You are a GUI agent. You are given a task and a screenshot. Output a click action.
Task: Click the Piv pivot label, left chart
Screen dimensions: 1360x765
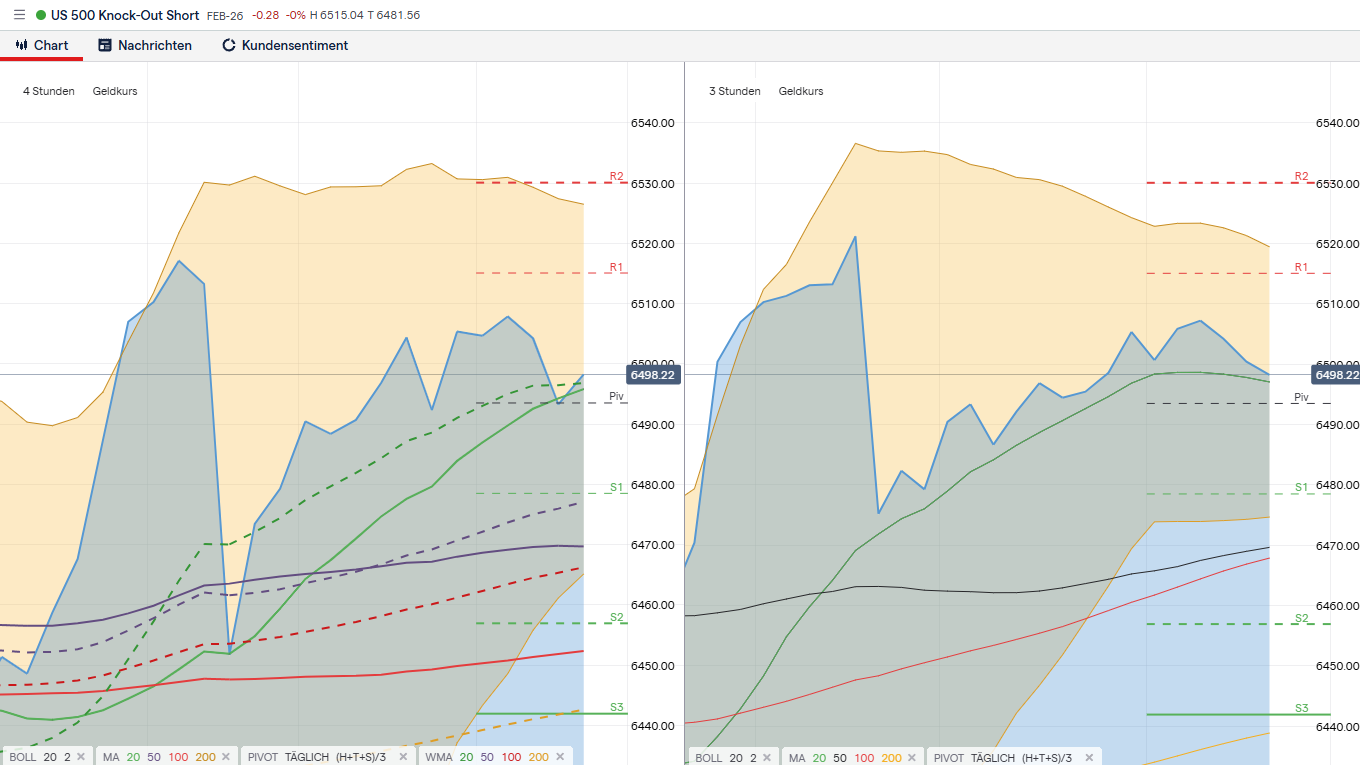(617, 397)
